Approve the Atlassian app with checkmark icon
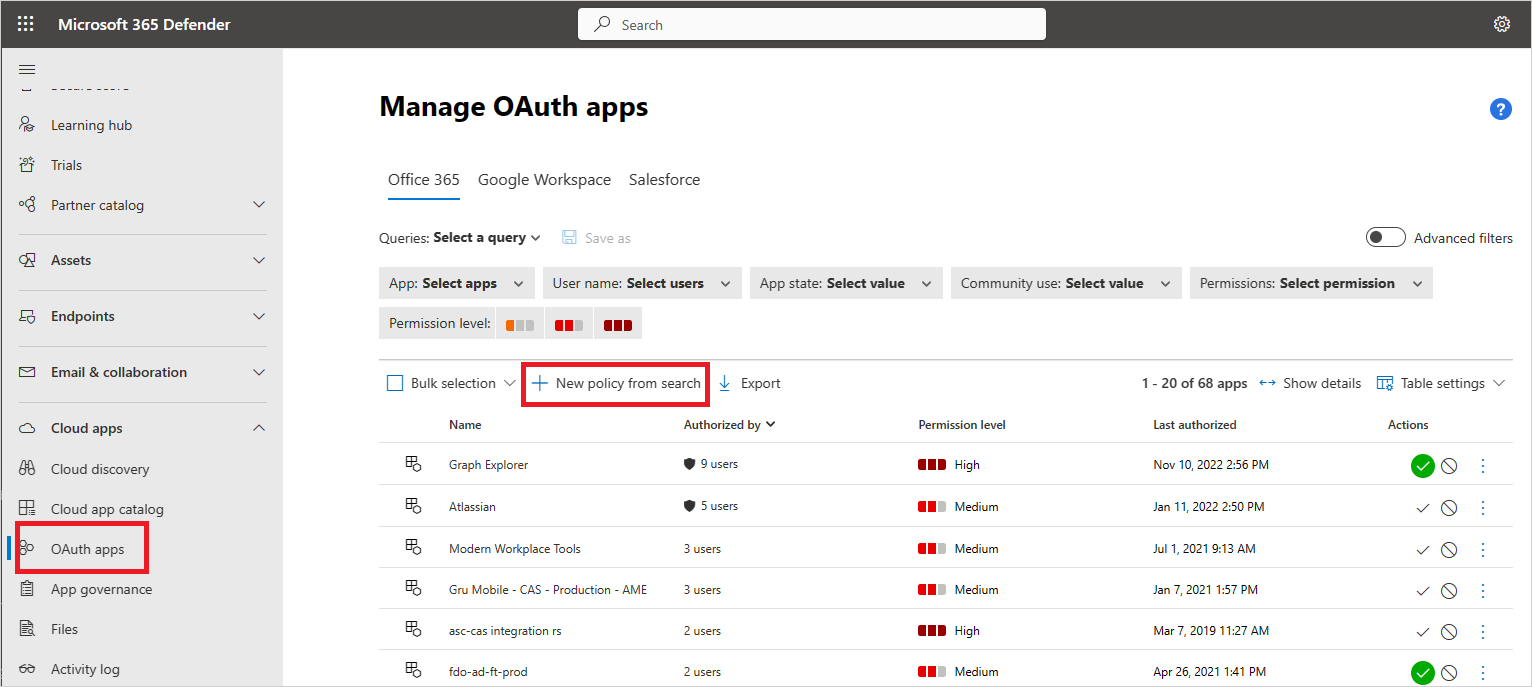This screenshot has height=687, width=1532. point(1422,507)
